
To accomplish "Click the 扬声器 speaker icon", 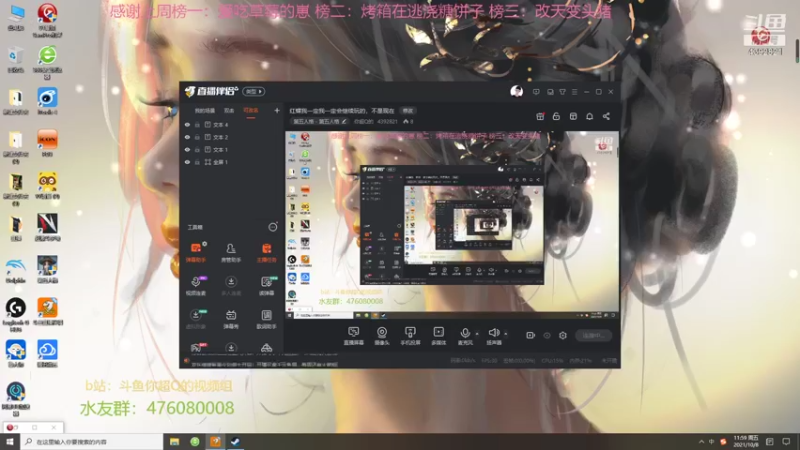I will click(493, 335).
